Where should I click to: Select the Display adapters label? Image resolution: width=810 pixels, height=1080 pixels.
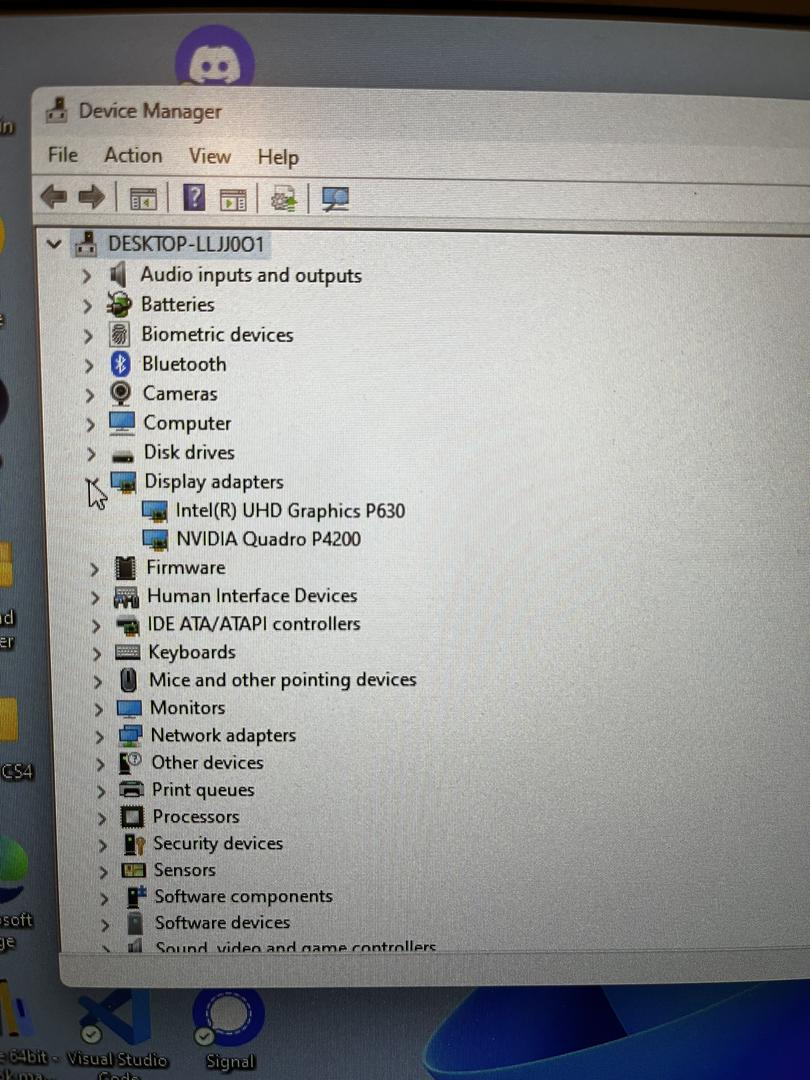214,481
